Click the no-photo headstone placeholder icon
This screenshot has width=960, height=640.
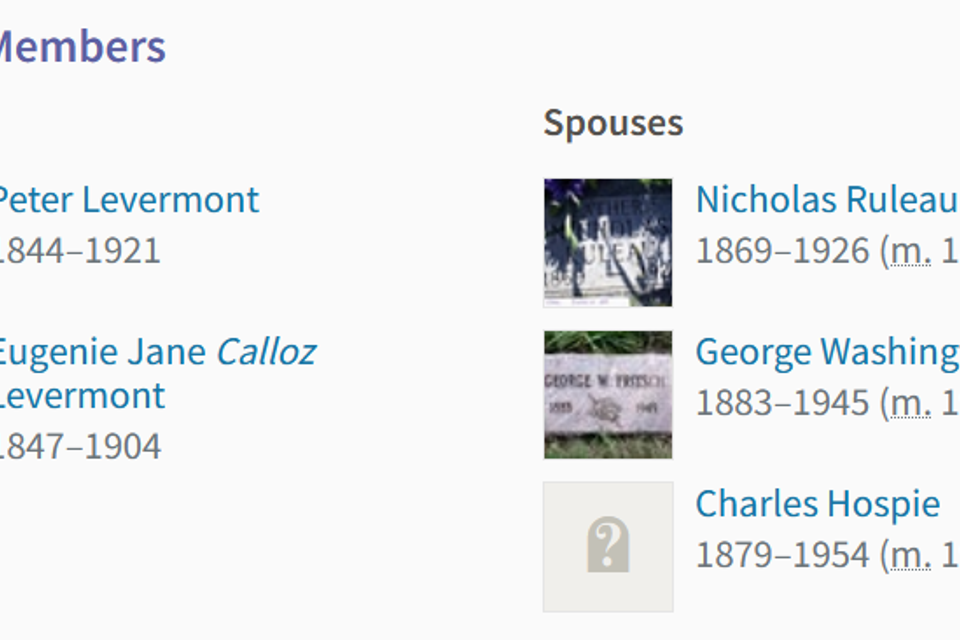coord(608,547)
